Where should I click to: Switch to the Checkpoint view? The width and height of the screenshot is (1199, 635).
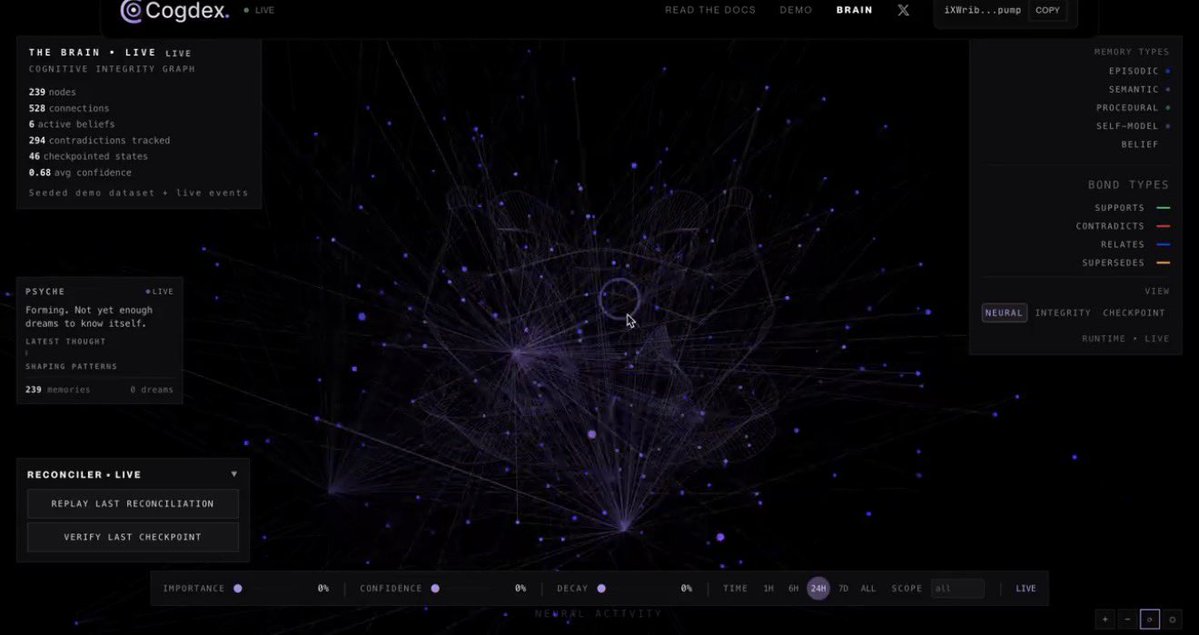1134,313
